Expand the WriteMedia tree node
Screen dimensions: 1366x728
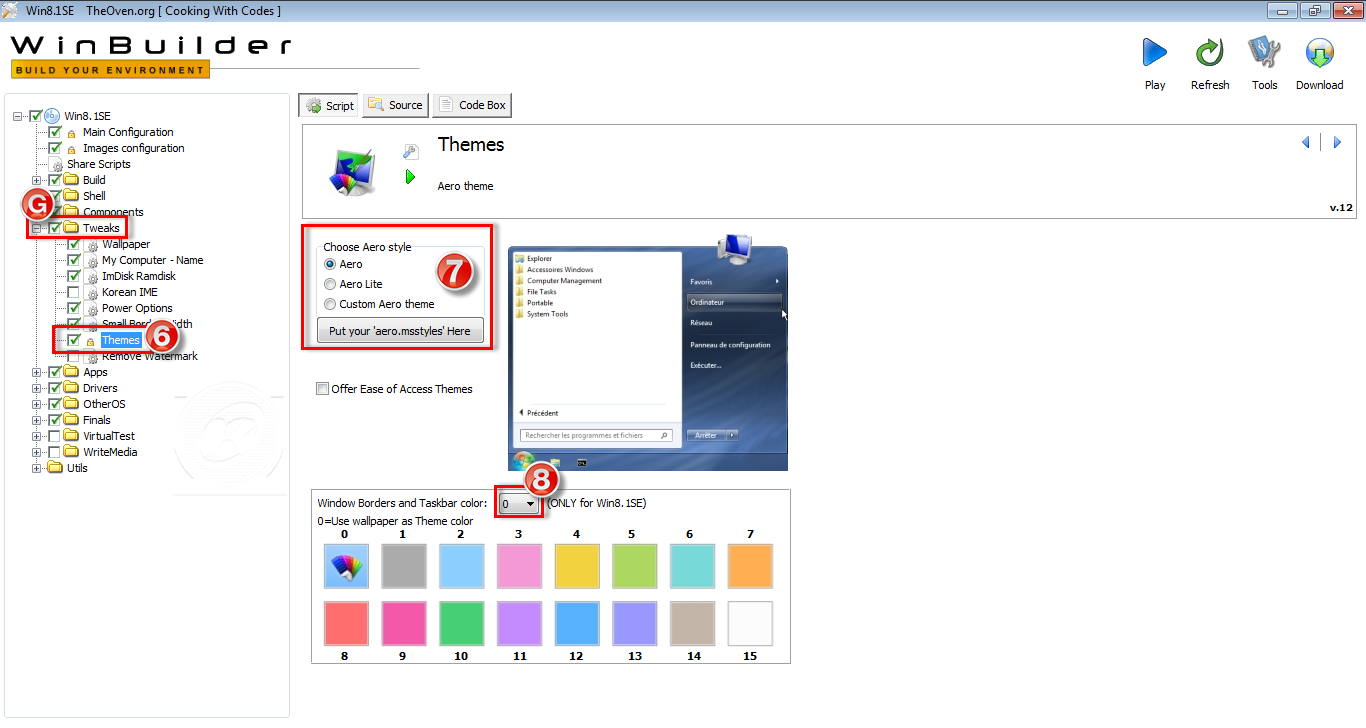(37, 452)
